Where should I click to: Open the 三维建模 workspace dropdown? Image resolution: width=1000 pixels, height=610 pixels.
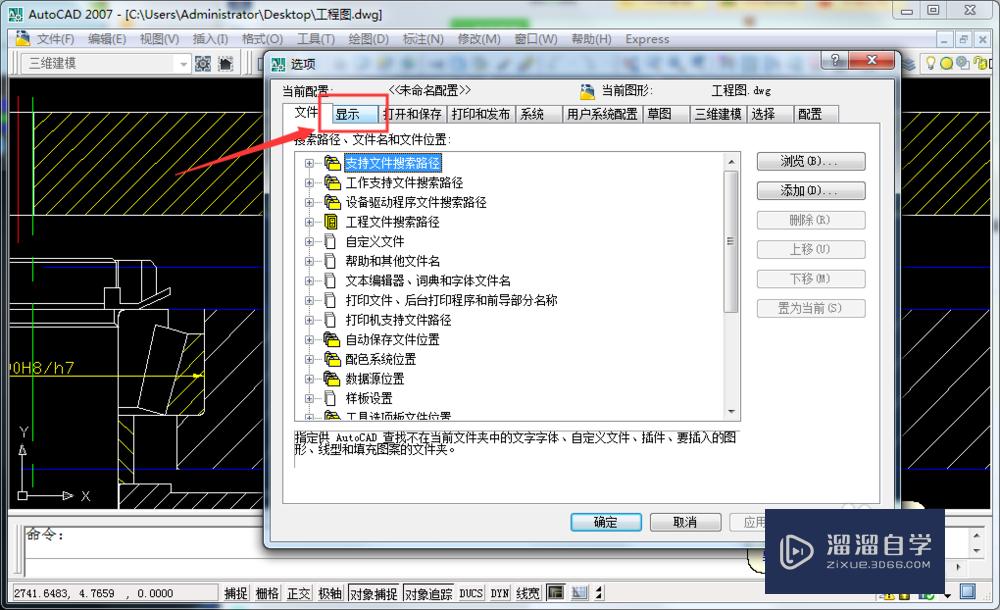coord(184,64)
